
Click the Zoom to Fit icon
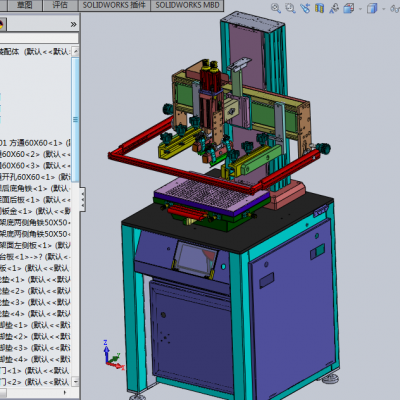pyautogui.click(x=276, y=8)
